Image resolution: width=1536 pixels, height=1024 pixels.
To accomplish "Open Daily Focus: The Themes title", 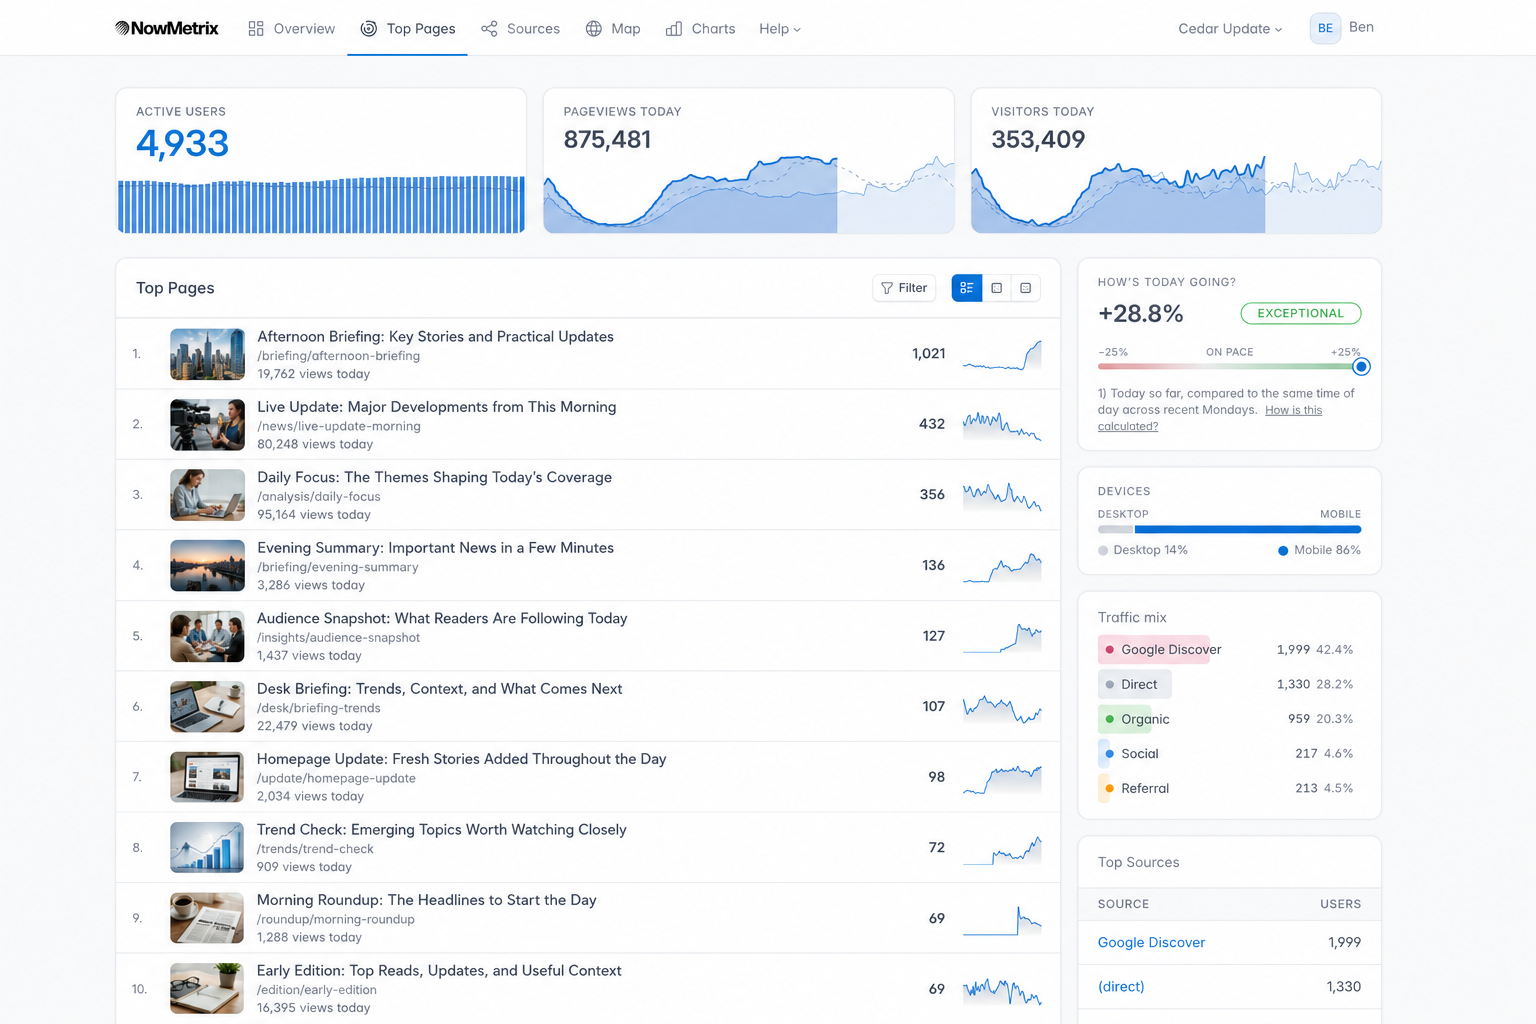I will [434, 478].
